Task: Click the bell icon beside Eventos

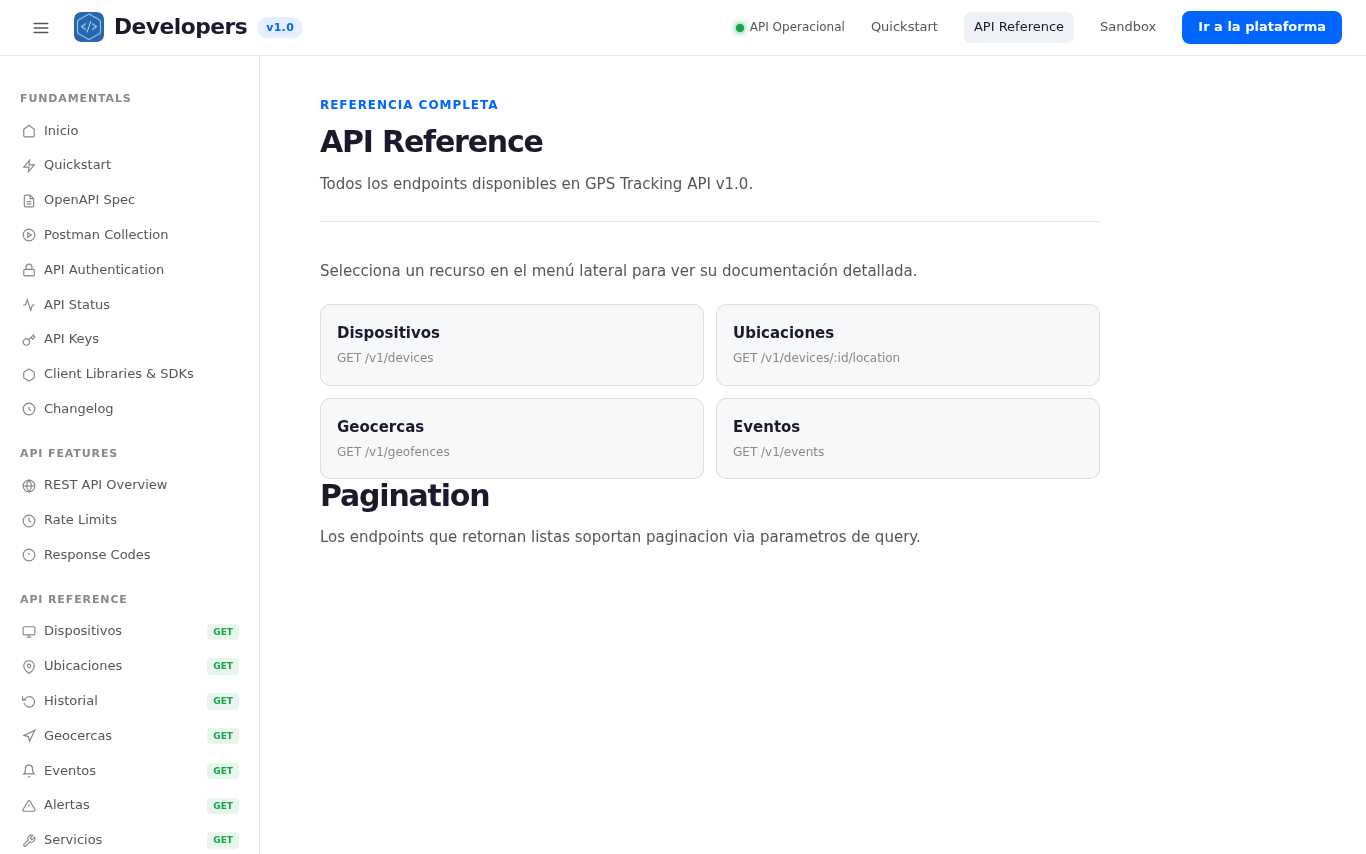Action: [x=29, y=771]
